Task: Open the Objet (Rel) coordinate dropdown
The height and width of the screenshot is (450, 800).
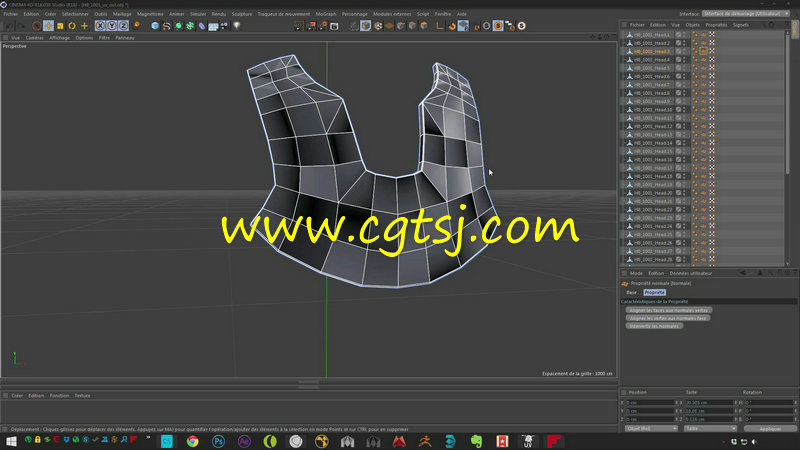Action: coord(651,429)
